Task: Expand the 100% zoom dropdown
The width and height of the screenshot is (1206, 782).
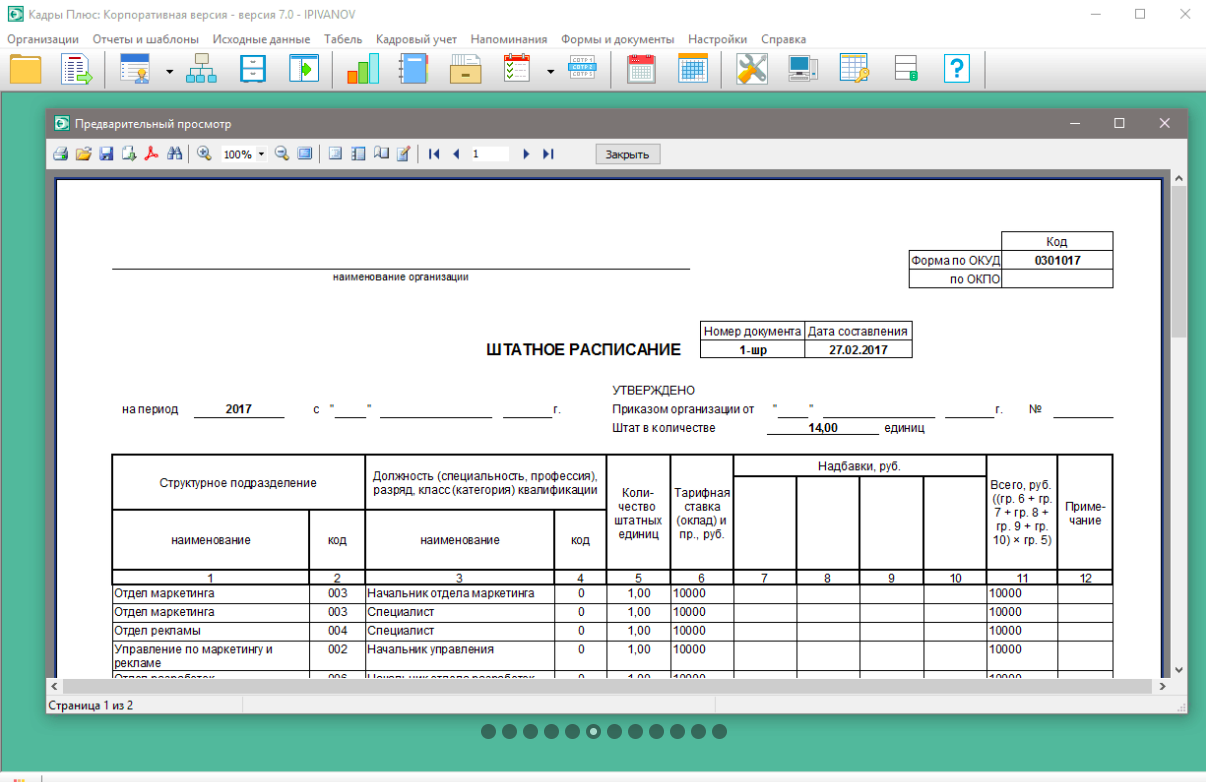Action: 262,155
